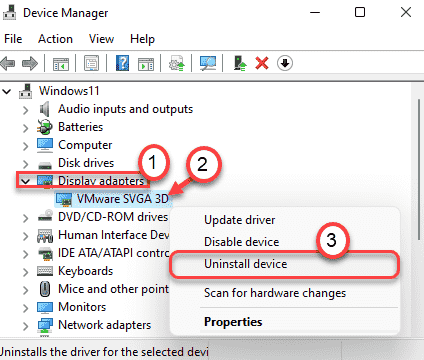Expand the Human Interface Devices chevron
The width and height of the screenshot is (424, 360).
[x=26, y=236]
